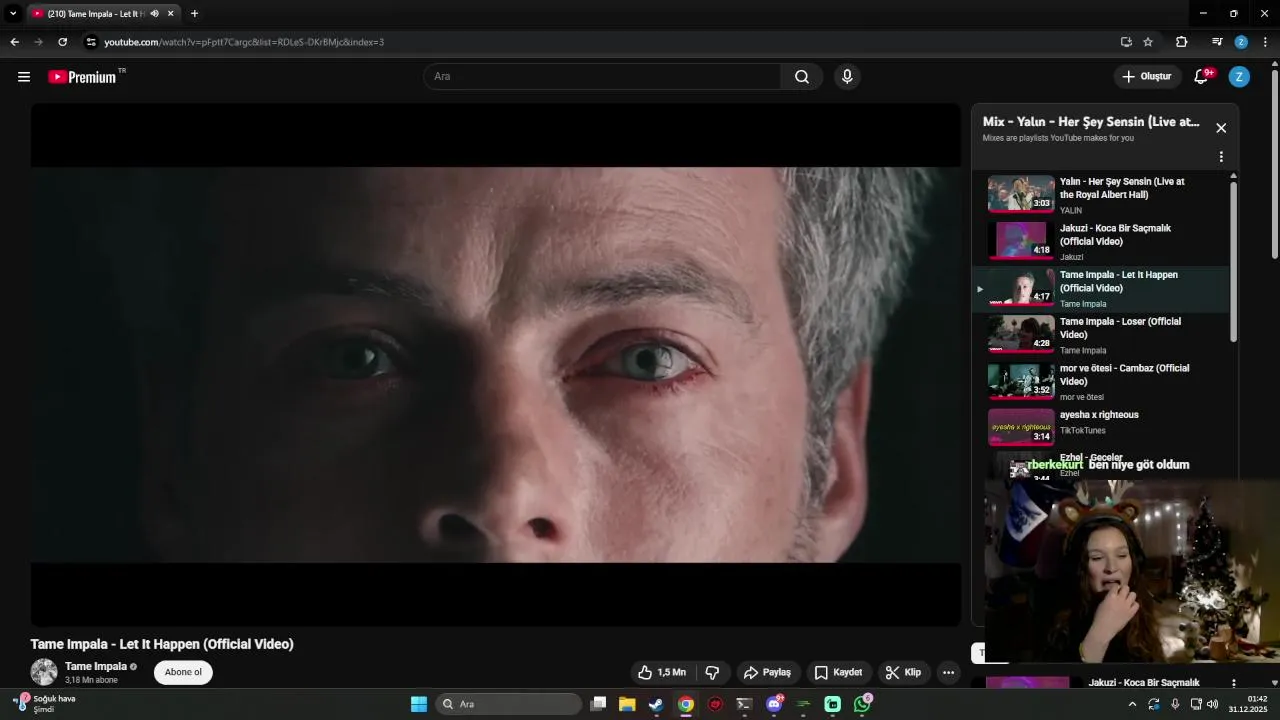Open the YouTube account avatar menu
Screen dimensions: 1280x720
pyautogui.click(x=1239, y=77)
